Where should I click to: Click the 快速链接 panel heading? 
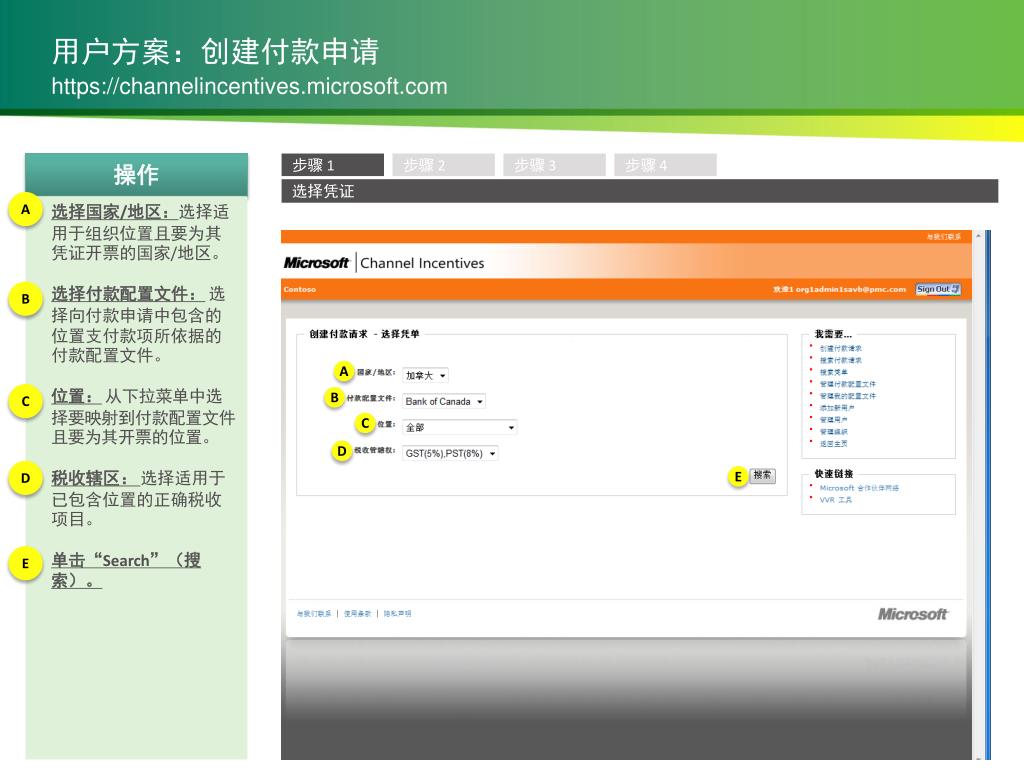[833, 473]
